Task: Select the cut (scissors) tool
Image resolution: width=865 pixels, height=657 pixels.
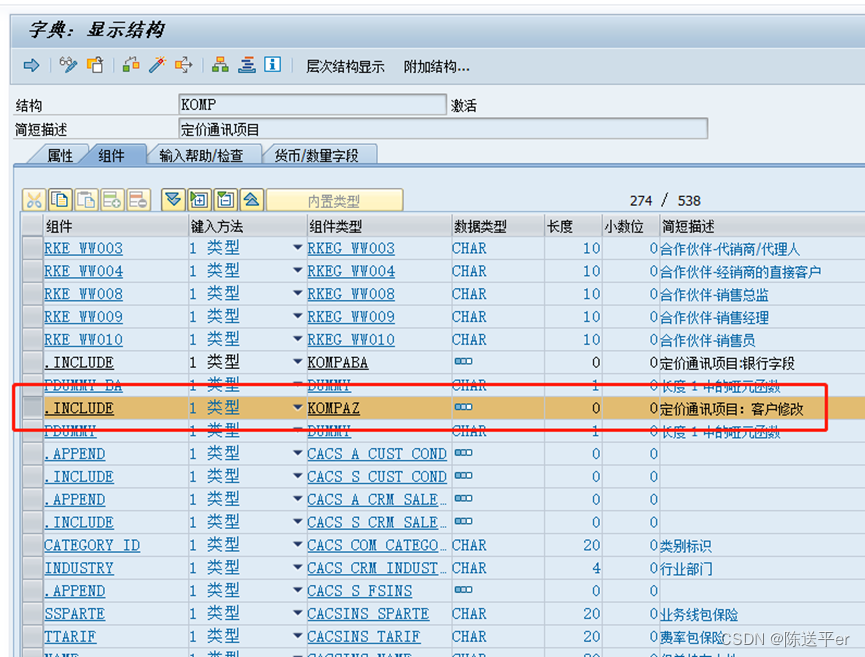Action: pos(34,199)
